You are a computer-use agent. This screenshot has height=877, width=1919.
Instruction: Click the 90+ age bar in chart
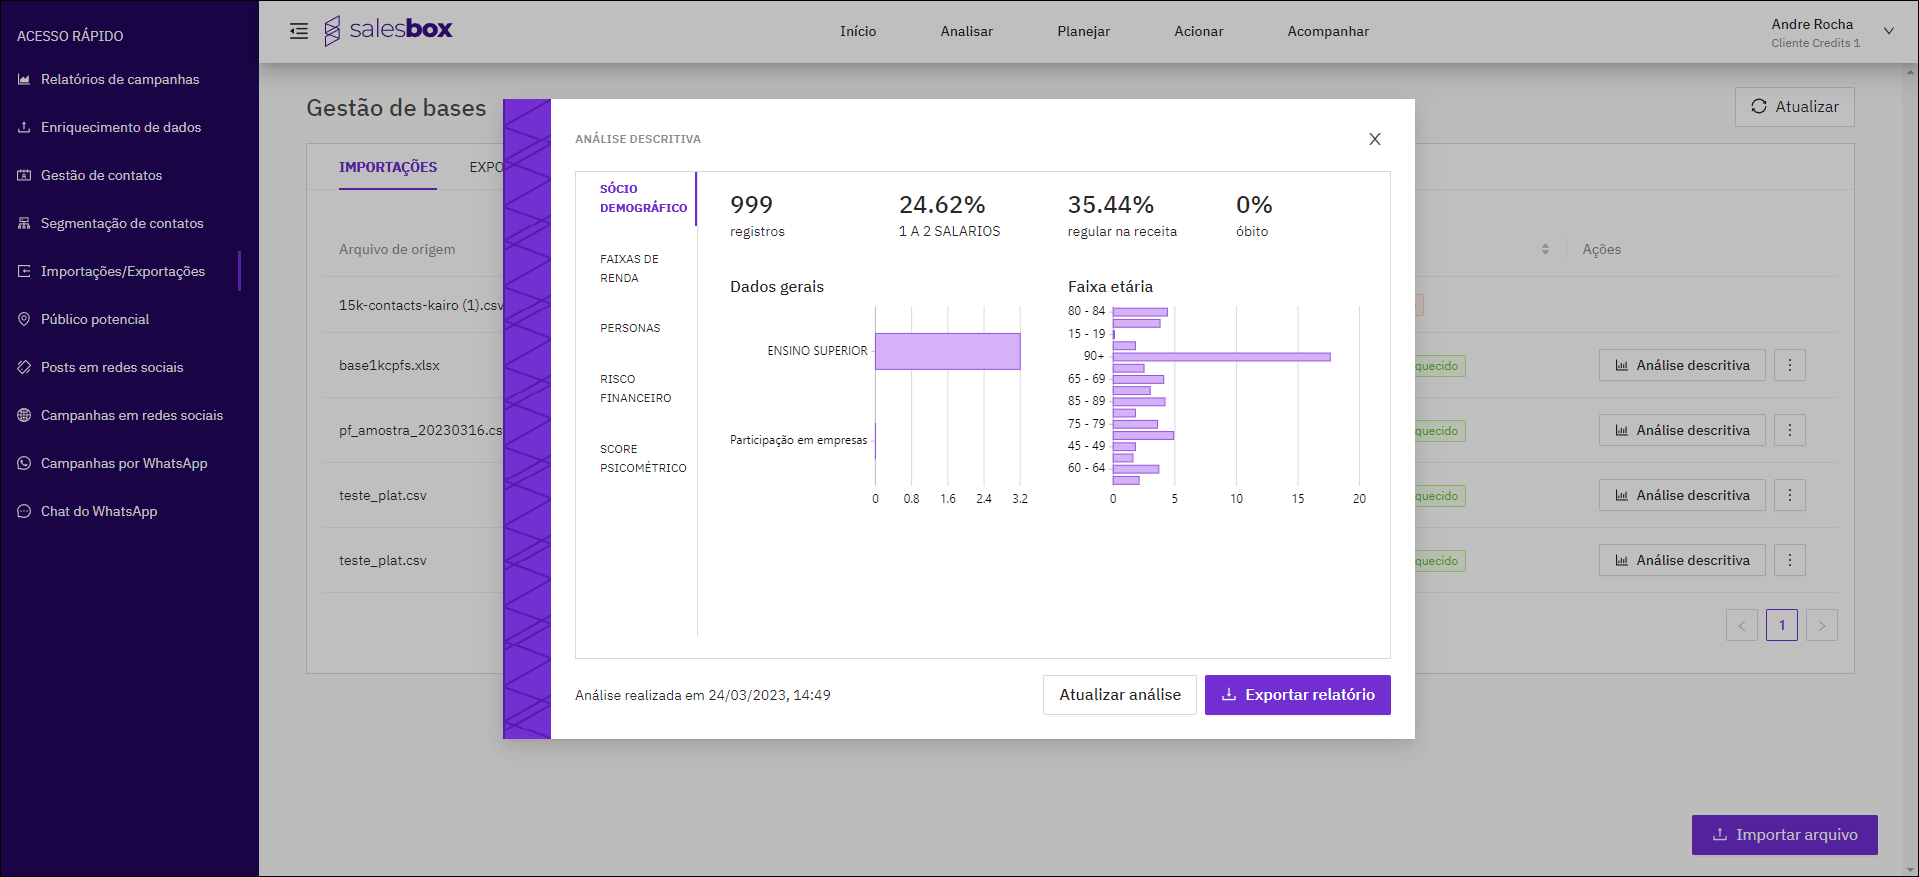1221,356
